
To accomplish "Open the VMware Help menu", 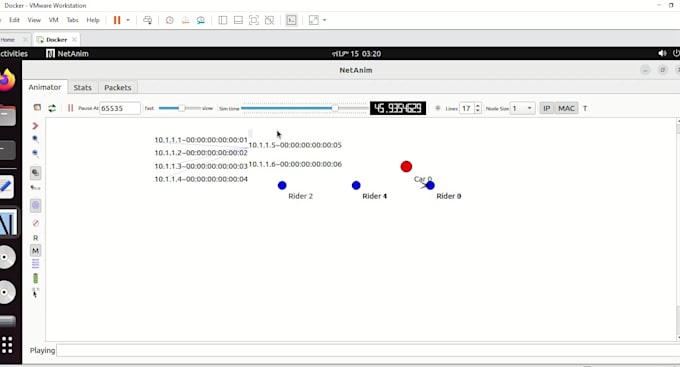I will [x=93, y=20].
